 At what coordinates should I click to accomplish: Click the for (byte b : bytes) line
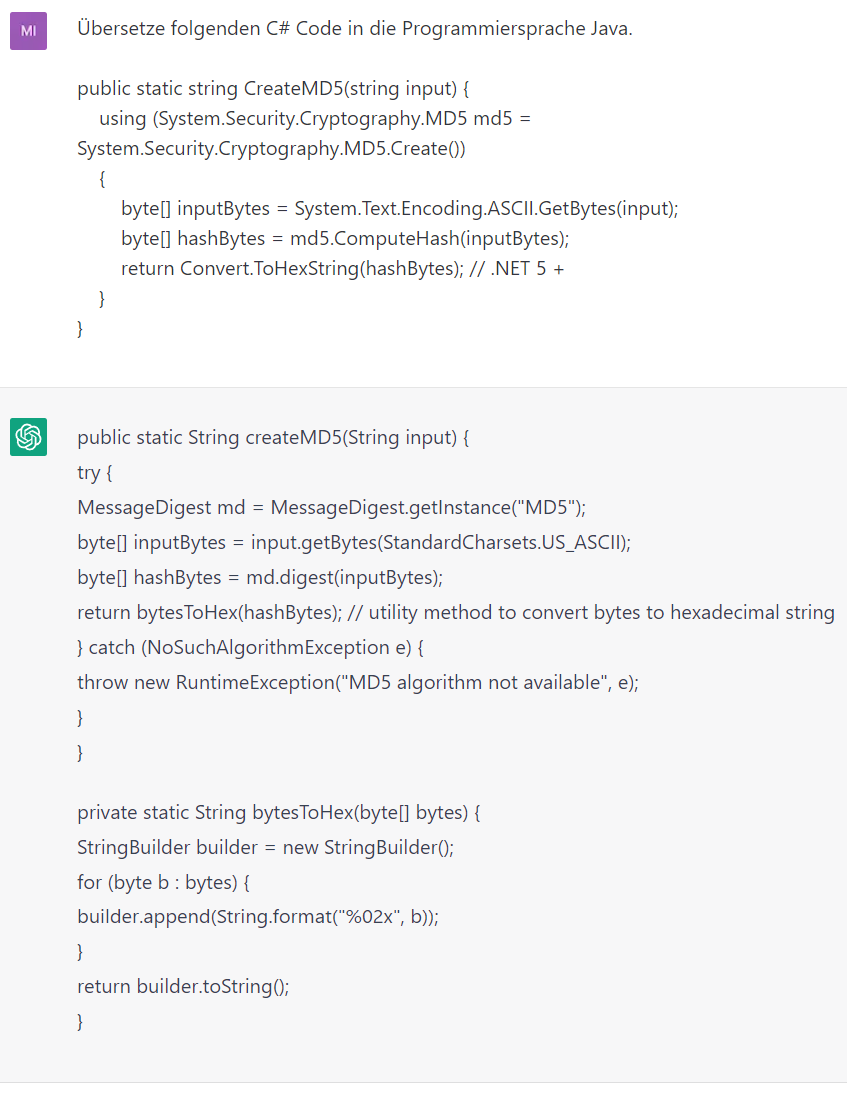[x=163, y=883]
